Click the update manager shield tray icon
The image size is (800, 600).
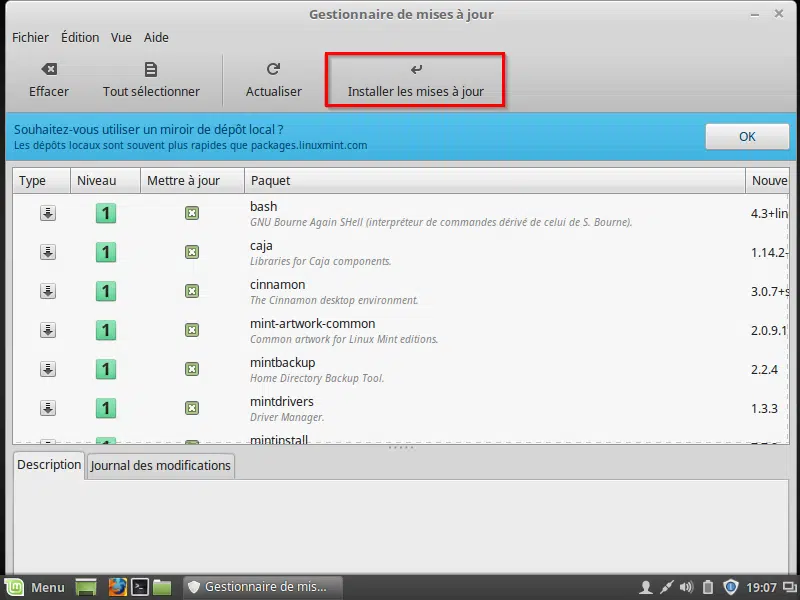click(731, 588)
